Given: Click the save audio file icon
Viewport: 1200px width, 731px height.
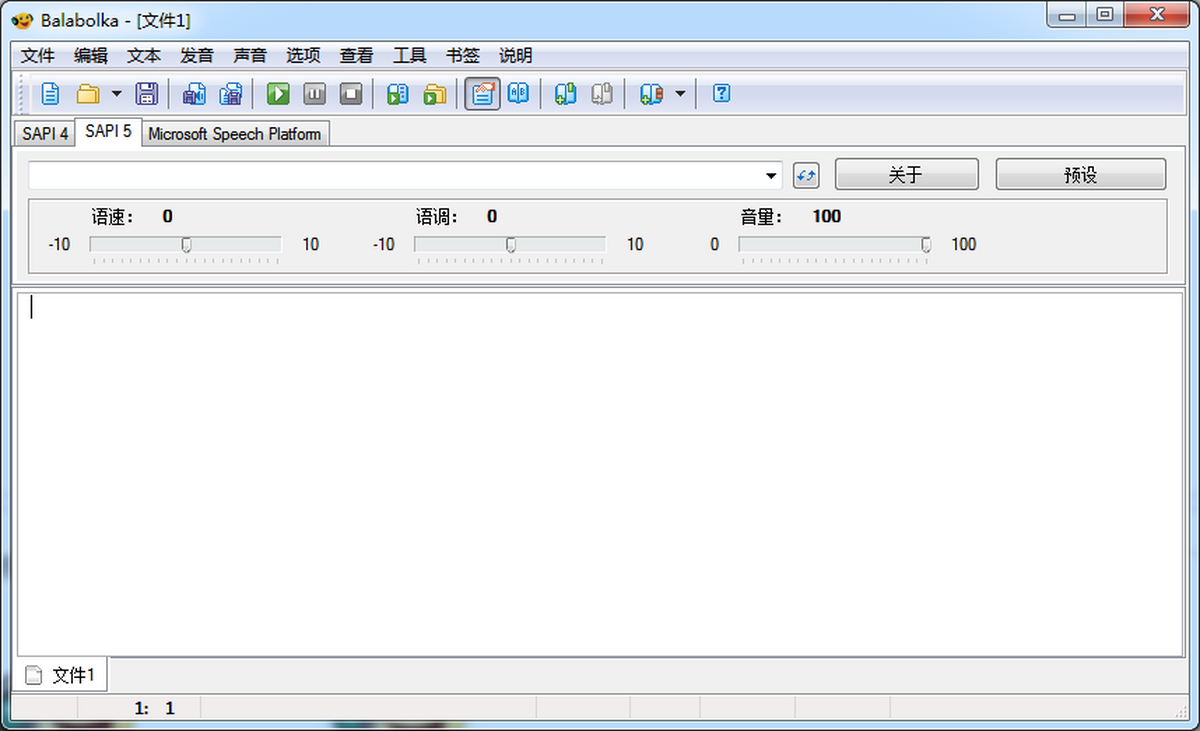Looking at the screenshot, I should click(x=194, y=94).
